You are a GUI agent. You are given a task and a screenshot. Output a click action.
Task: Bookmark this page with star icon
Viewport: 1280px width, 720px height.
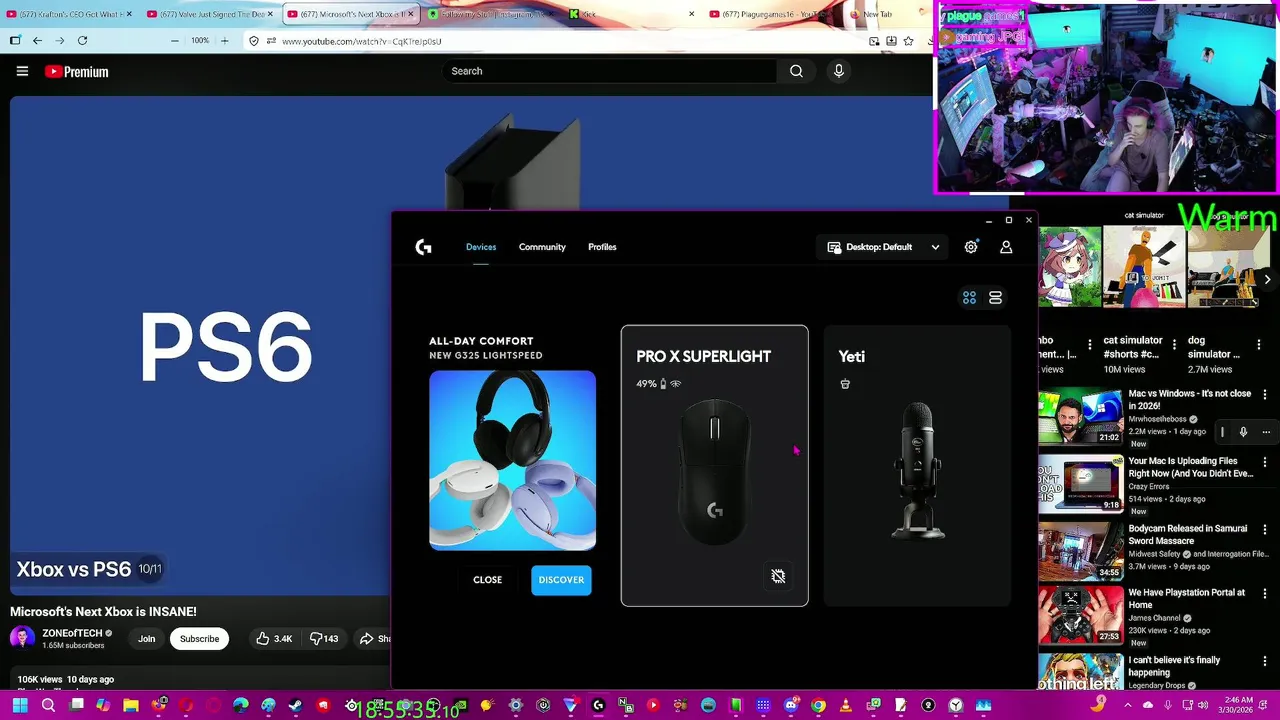click(x=908, y=41)
